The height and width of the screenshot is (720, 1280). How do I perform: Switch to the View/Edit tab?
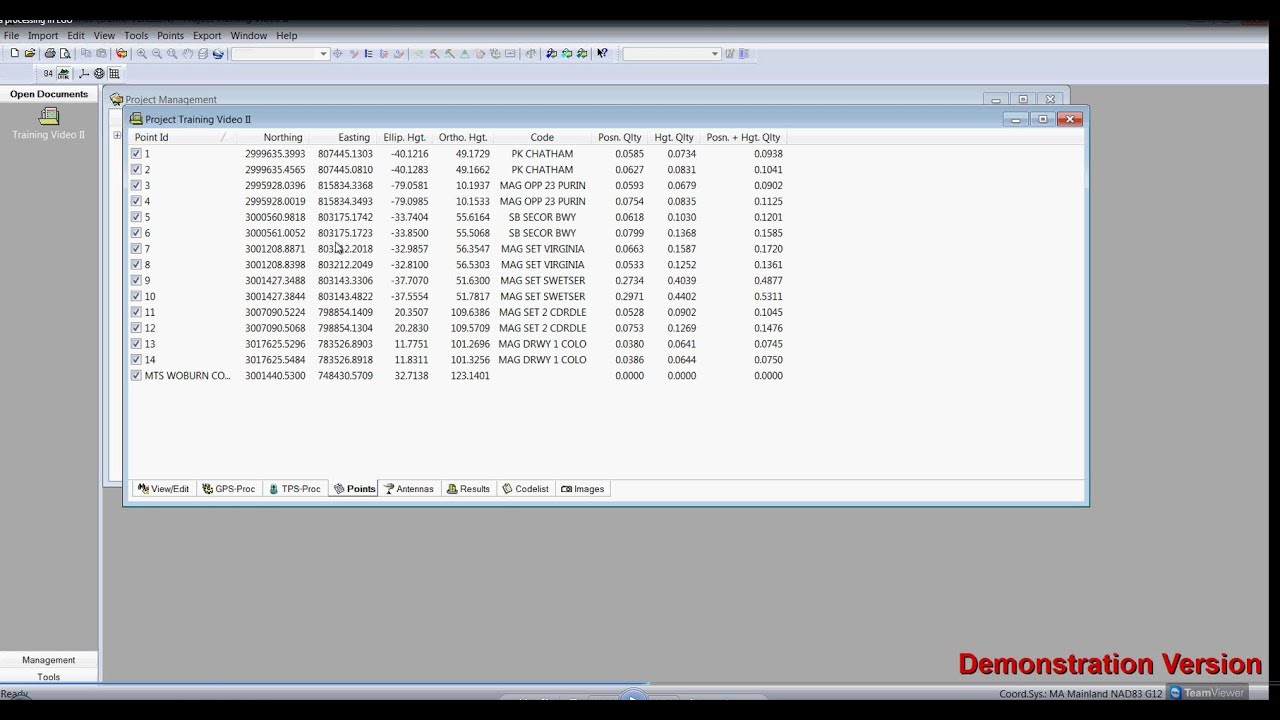click(164, 489)
